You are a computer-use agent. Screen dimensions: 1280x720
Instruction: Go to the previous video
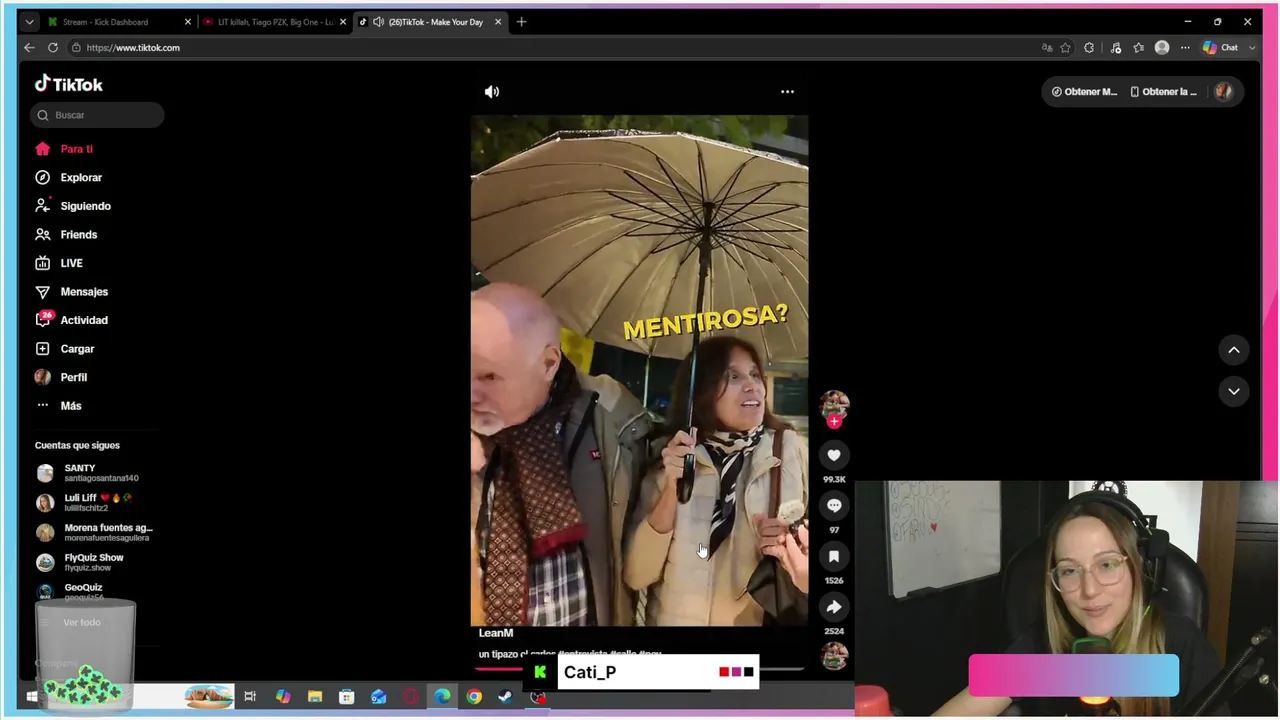[1234, 350]
